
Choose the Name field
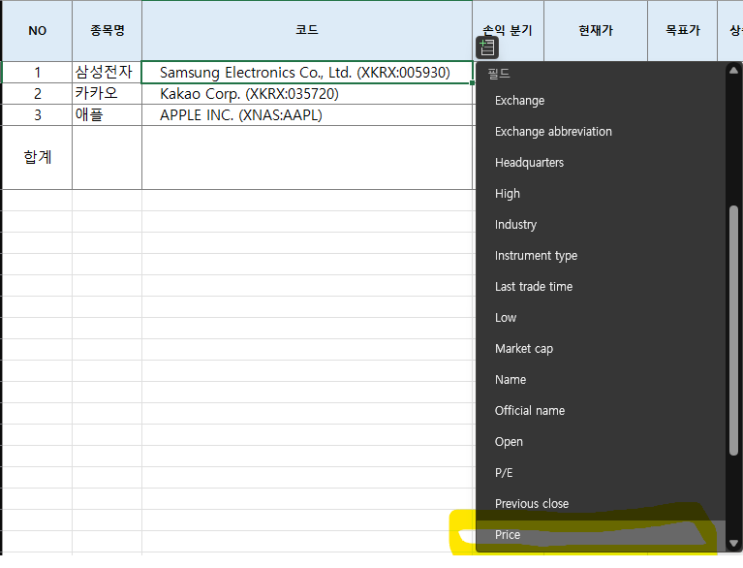tap(600, 380)
